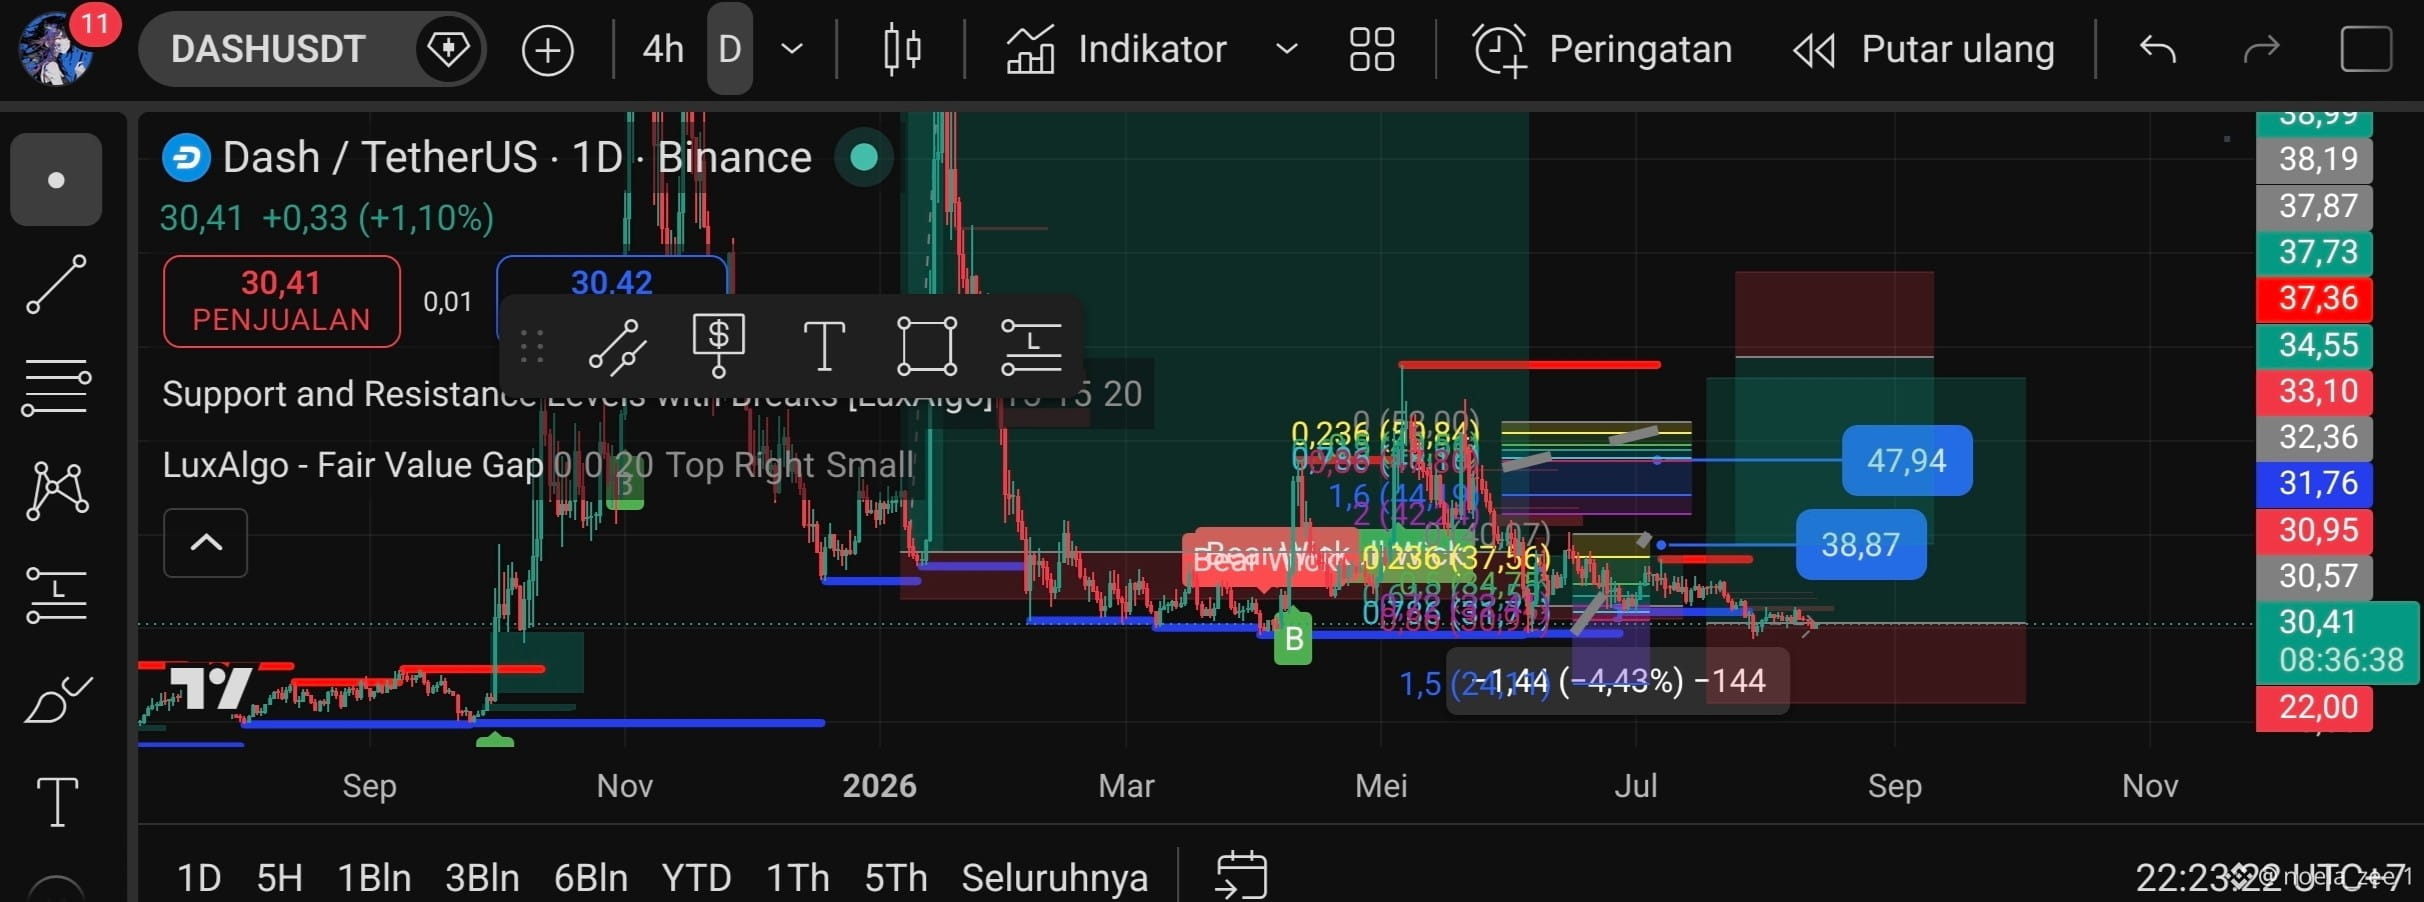Create an alert with the Peringatan clock icon
The height and width of the screenshot is (902, 2424).
(1499, 49)
